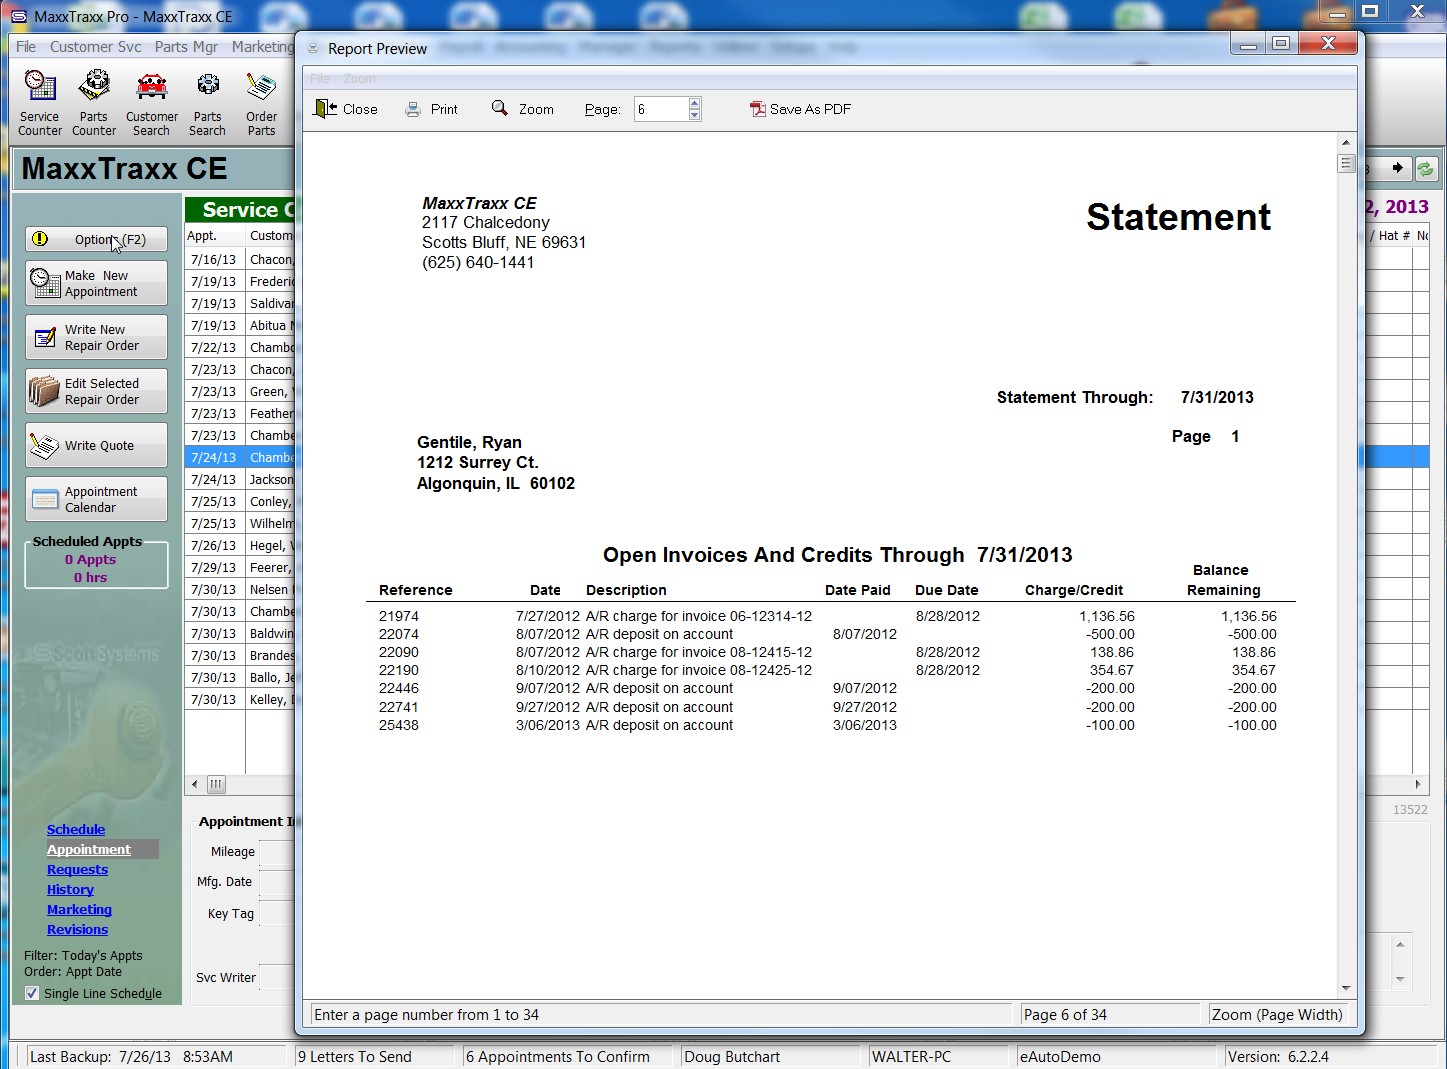
Task: Open the Zoom menu in Report Preview
Action: 360,79
